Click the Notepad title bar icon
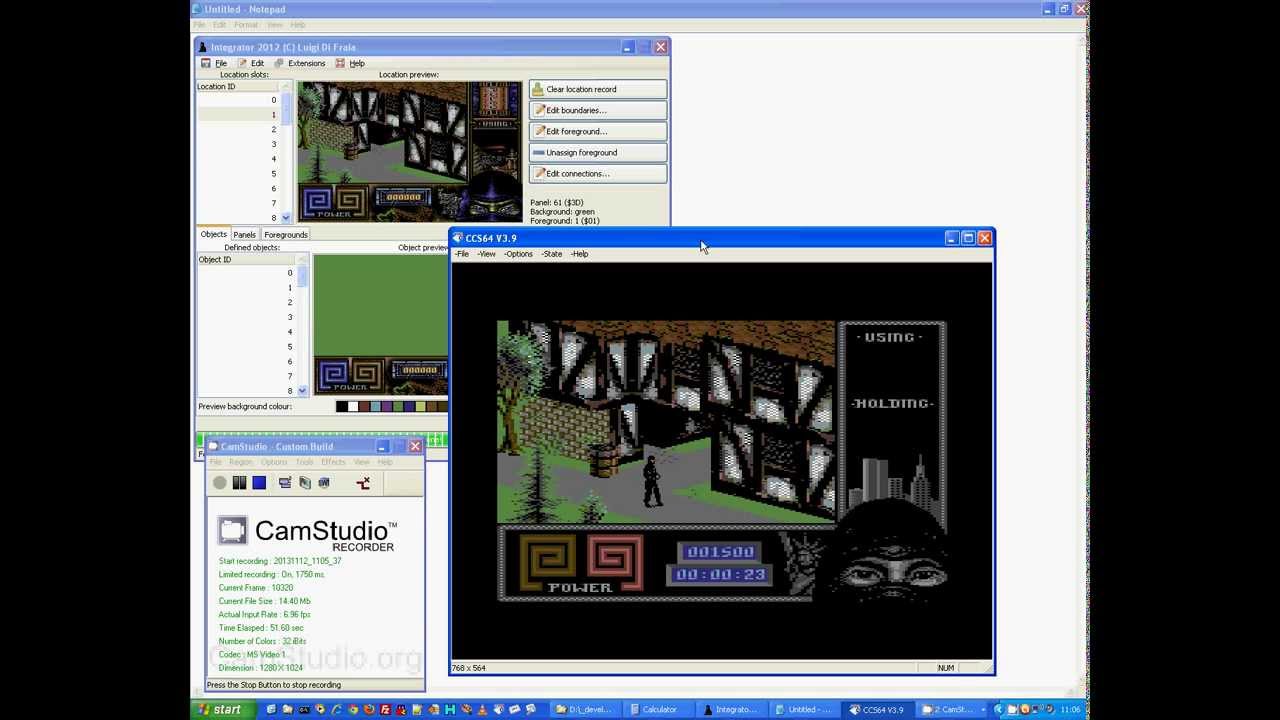The image size is (1280, 720). (x=198, y=9)
